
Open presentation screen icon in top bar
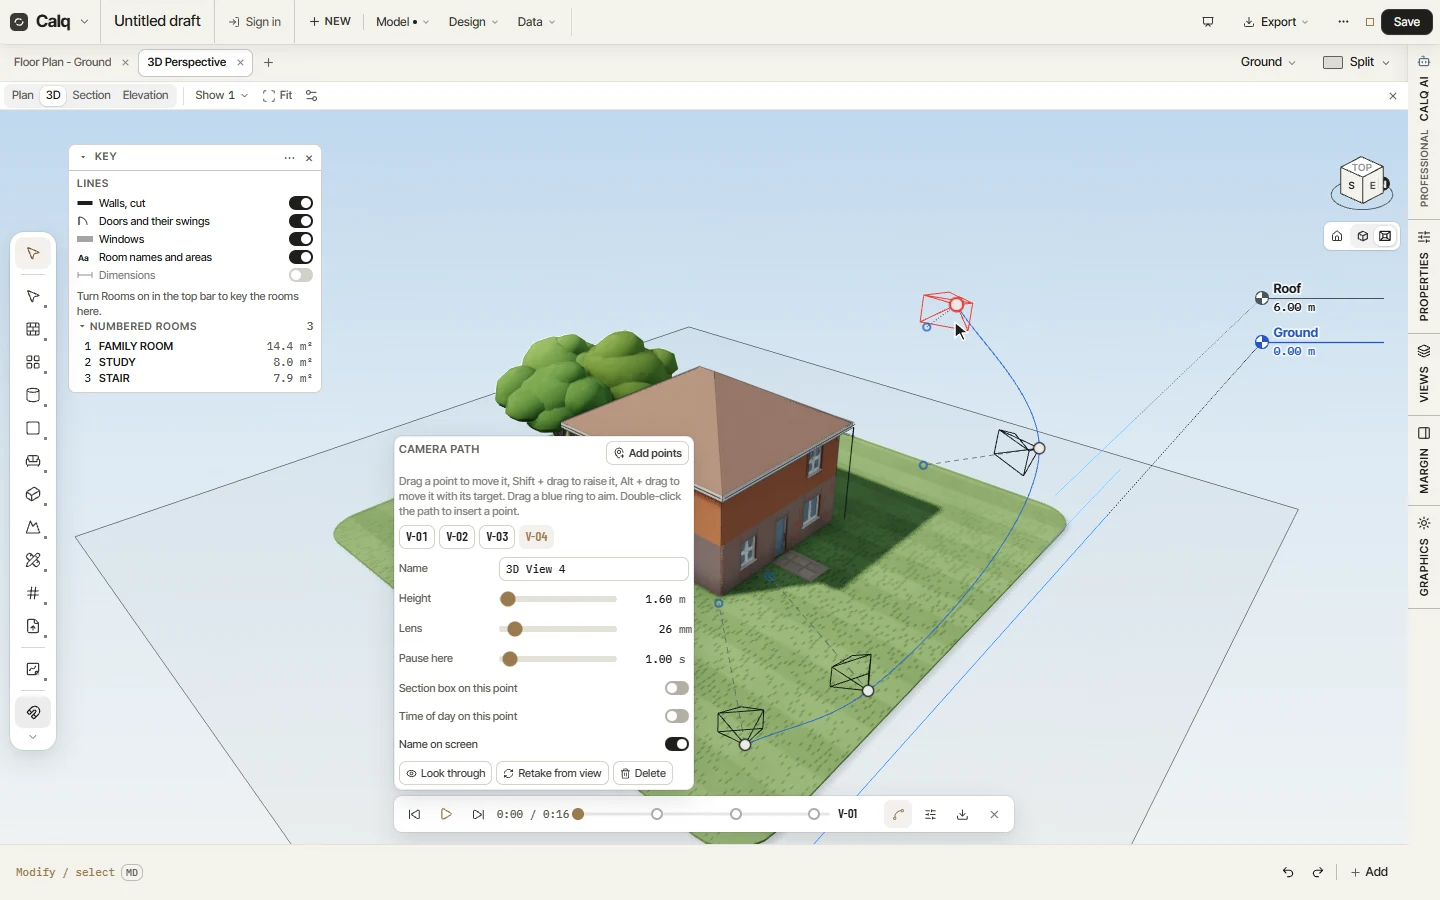(1208, 22)
